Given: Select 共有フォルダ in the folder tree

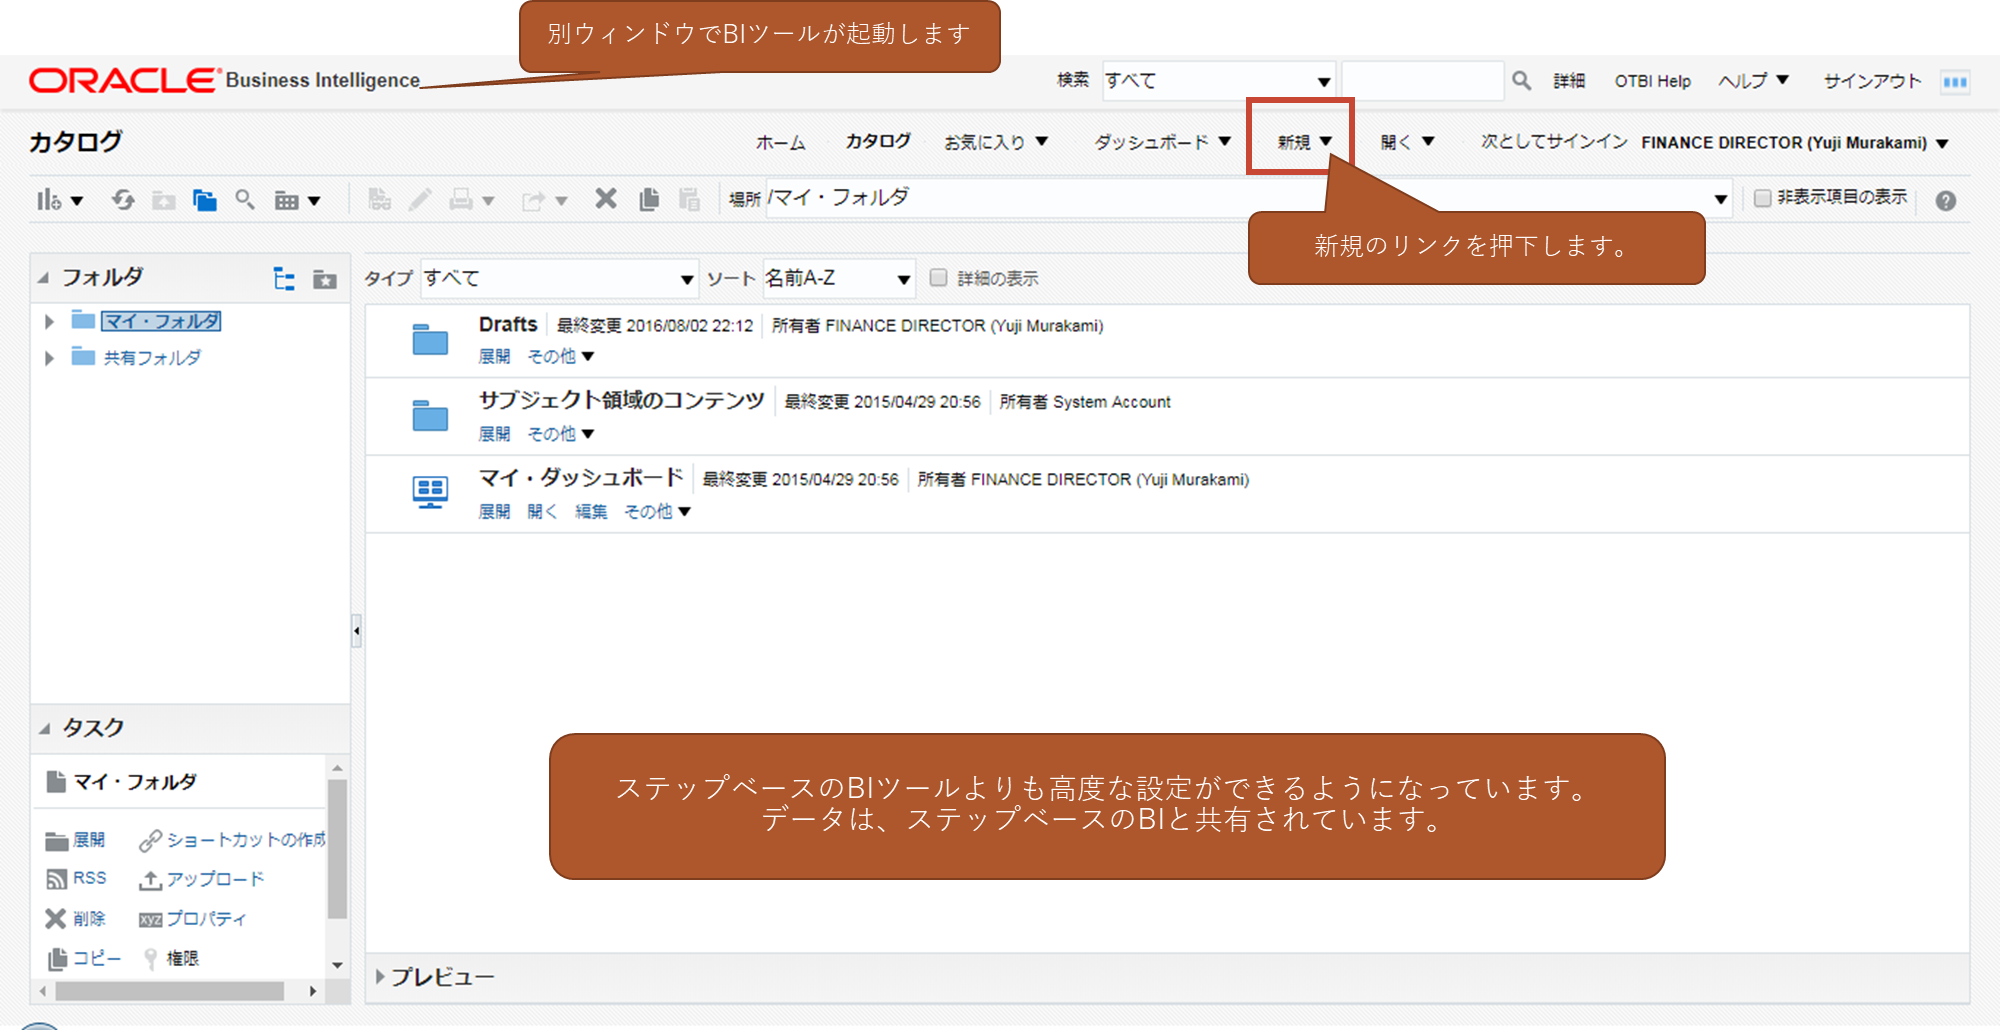Looking at the screenshot, I should (152, 358).
